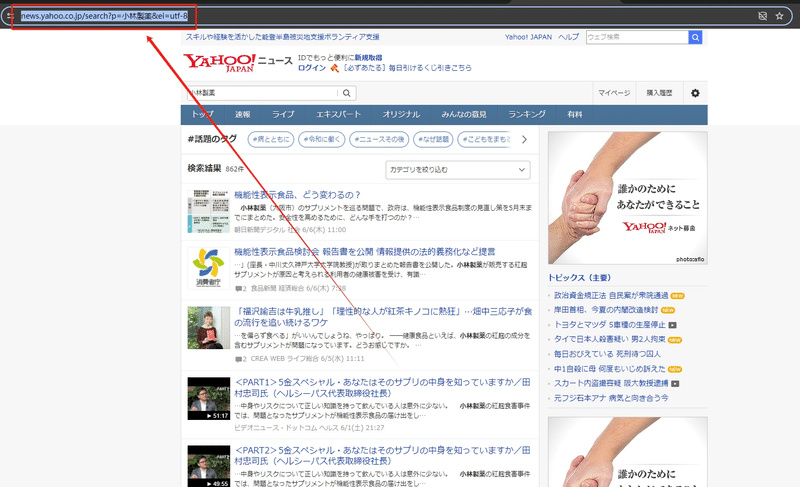Click the bookmark star icon in address bar
The image size is (800, 487).
pyautogui.click(x=779, y=16)
